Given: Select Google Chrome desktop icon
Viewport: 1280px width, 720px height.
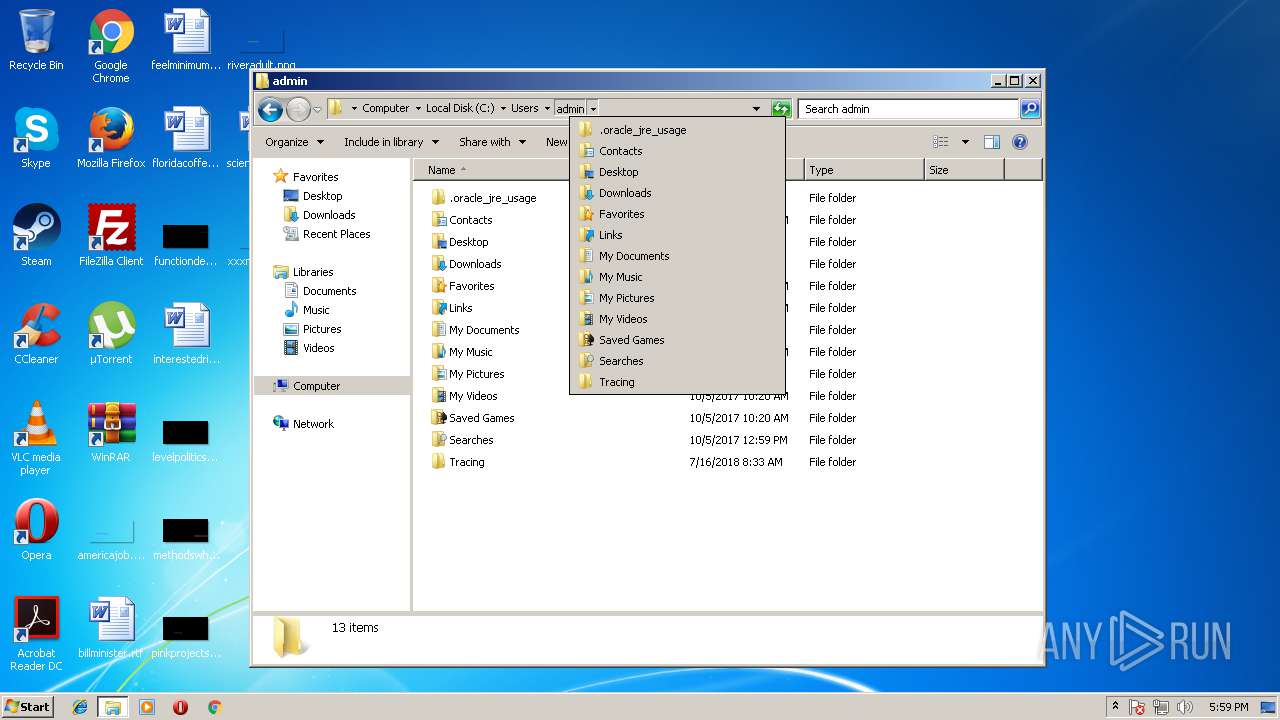Looking at the screenshot, I should 111,46.
